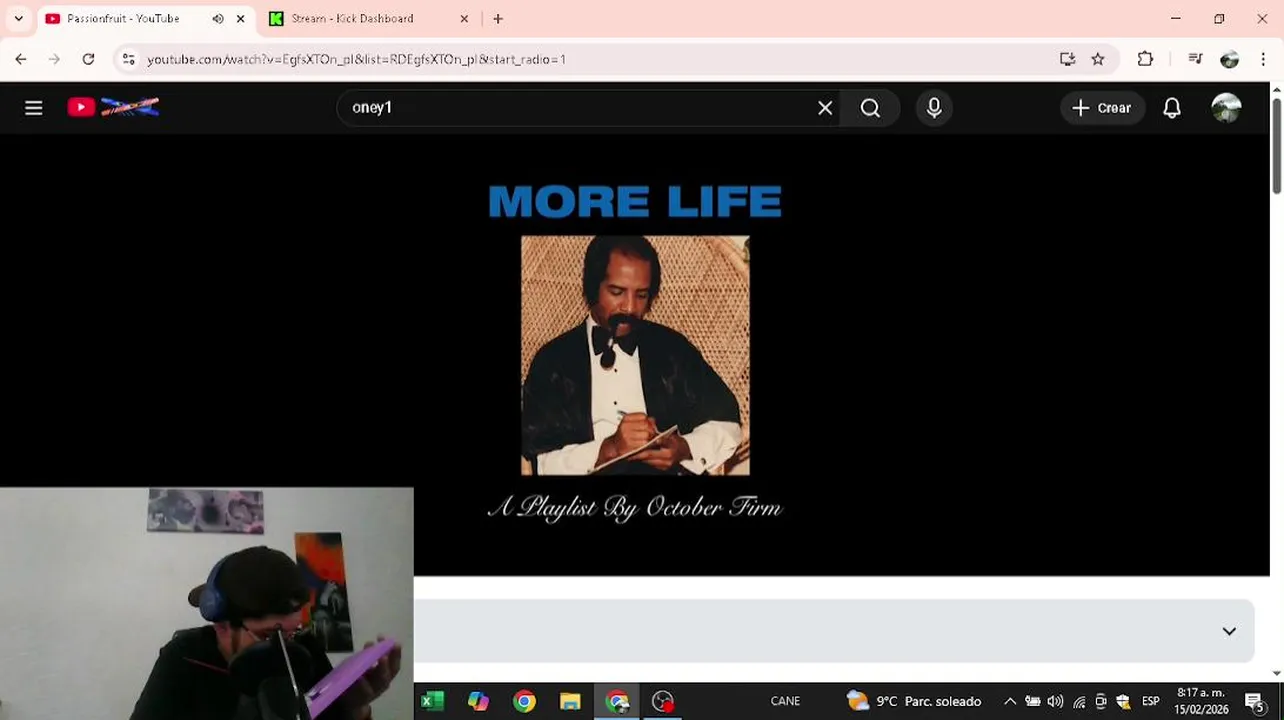Bookmark this page with star

point(1098,59)
